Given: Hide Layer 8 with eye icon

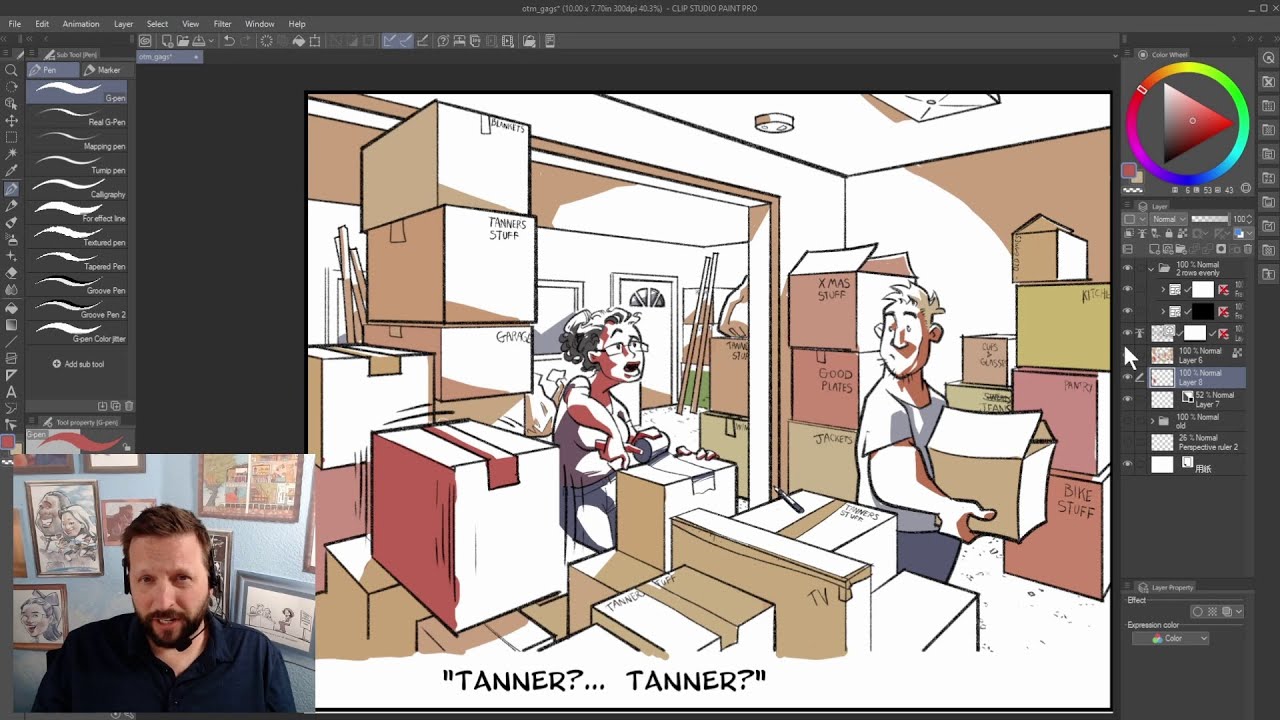Looking at the screenshot, I should [1128, 377].
